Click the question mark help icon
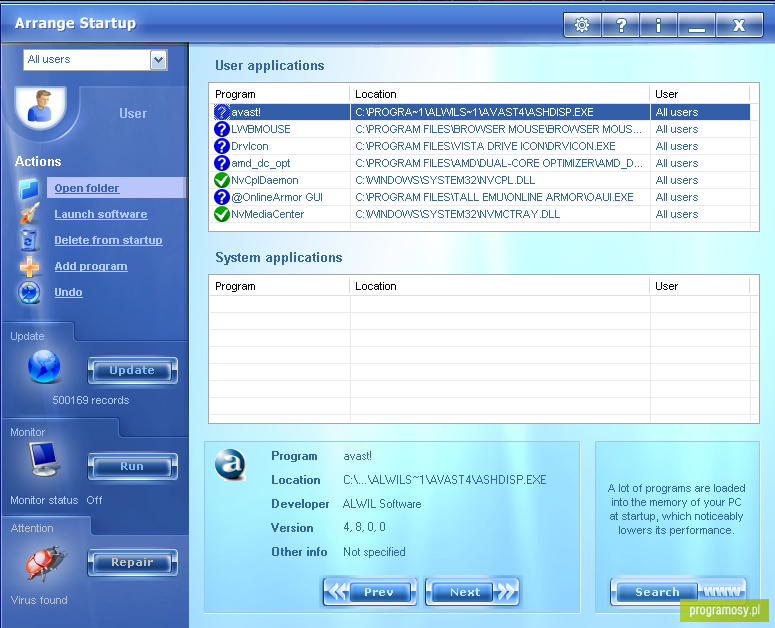The width and height of the screenshot is (775, 628). (621, 25)
